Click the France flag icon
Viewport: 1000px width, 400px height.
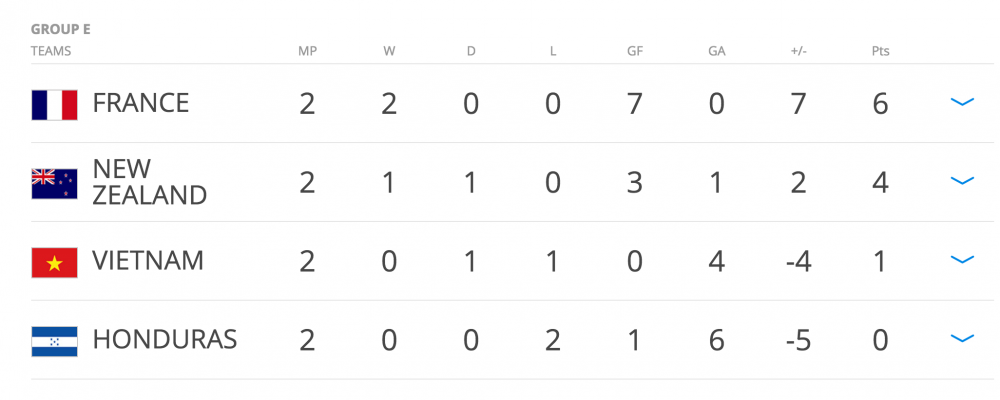click(54, 104)
